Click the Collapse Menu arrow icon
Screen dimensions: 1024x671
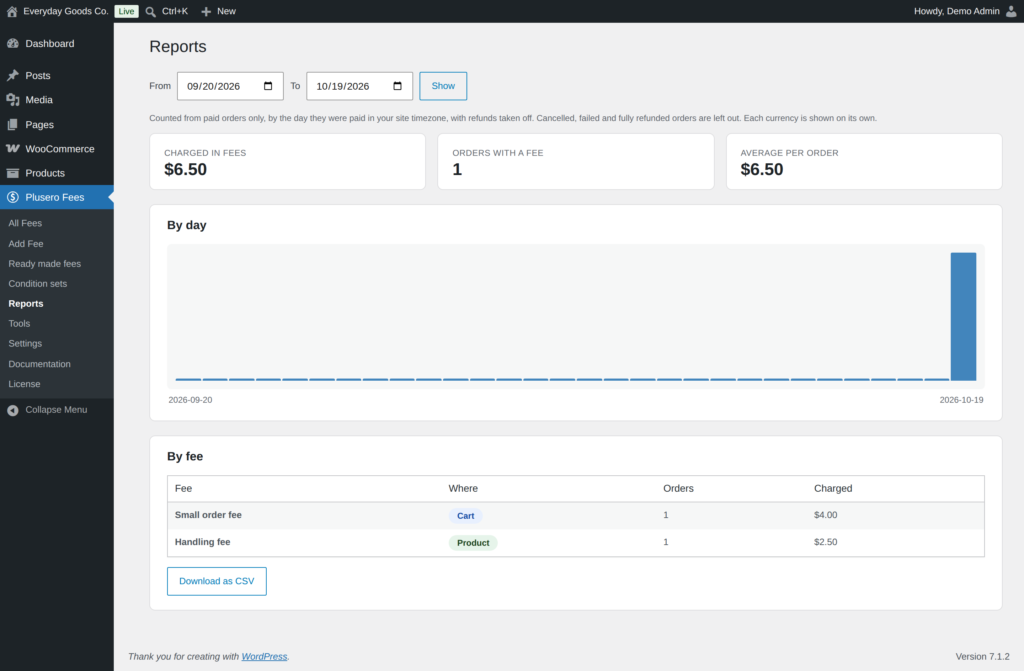[12, 410]
